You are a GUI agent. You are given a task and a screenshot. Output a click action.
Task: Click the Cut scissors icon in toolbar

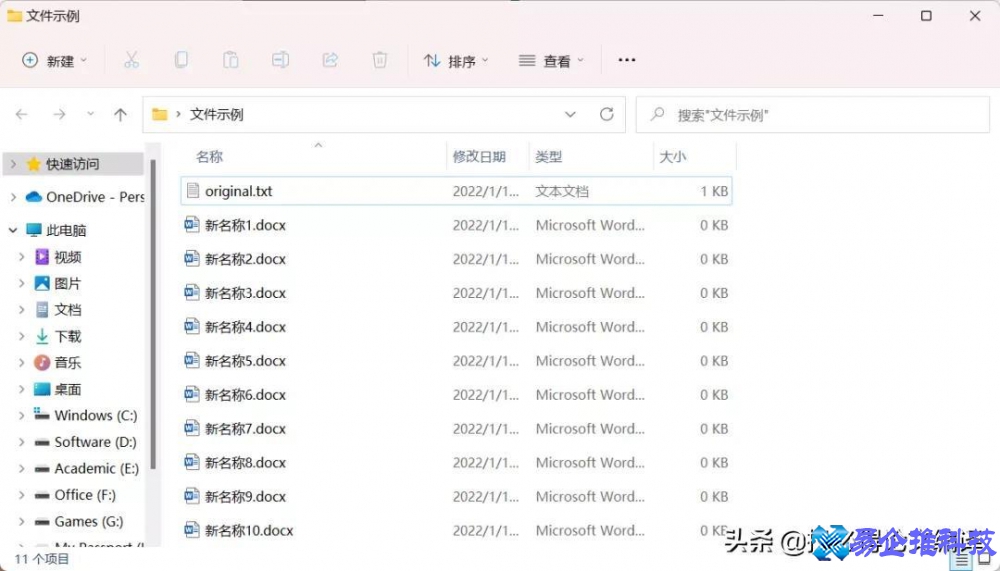coord(131,60)
